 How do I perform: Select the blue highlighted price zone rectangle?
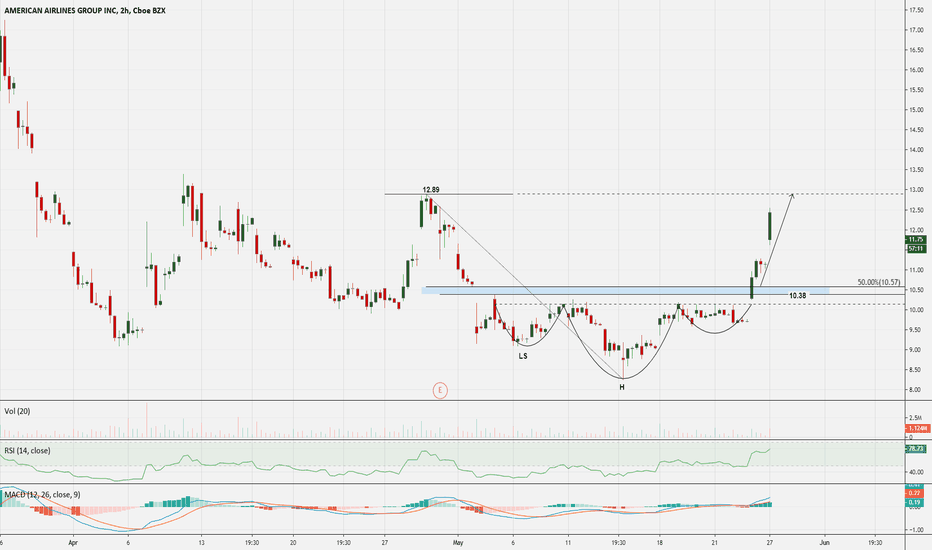point(625,291)
